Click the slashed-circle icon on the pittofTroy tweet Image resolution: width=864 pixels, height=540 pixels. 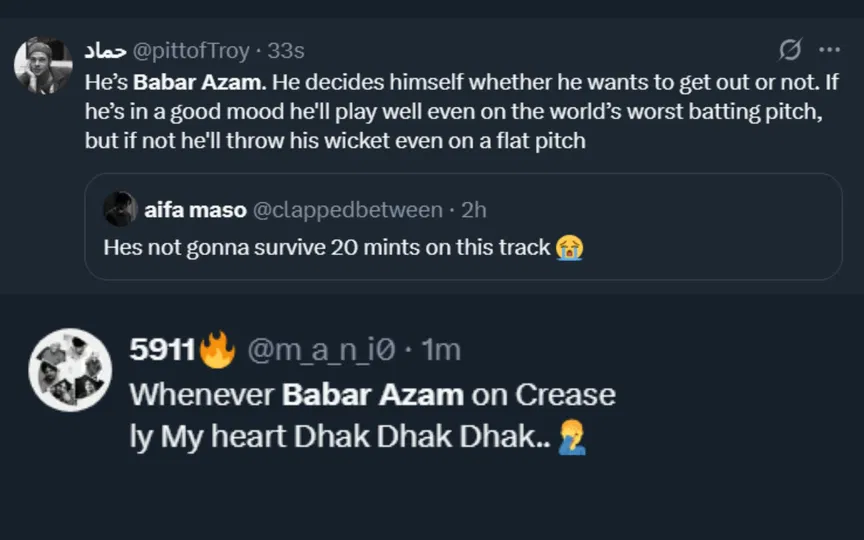(790, 49)
